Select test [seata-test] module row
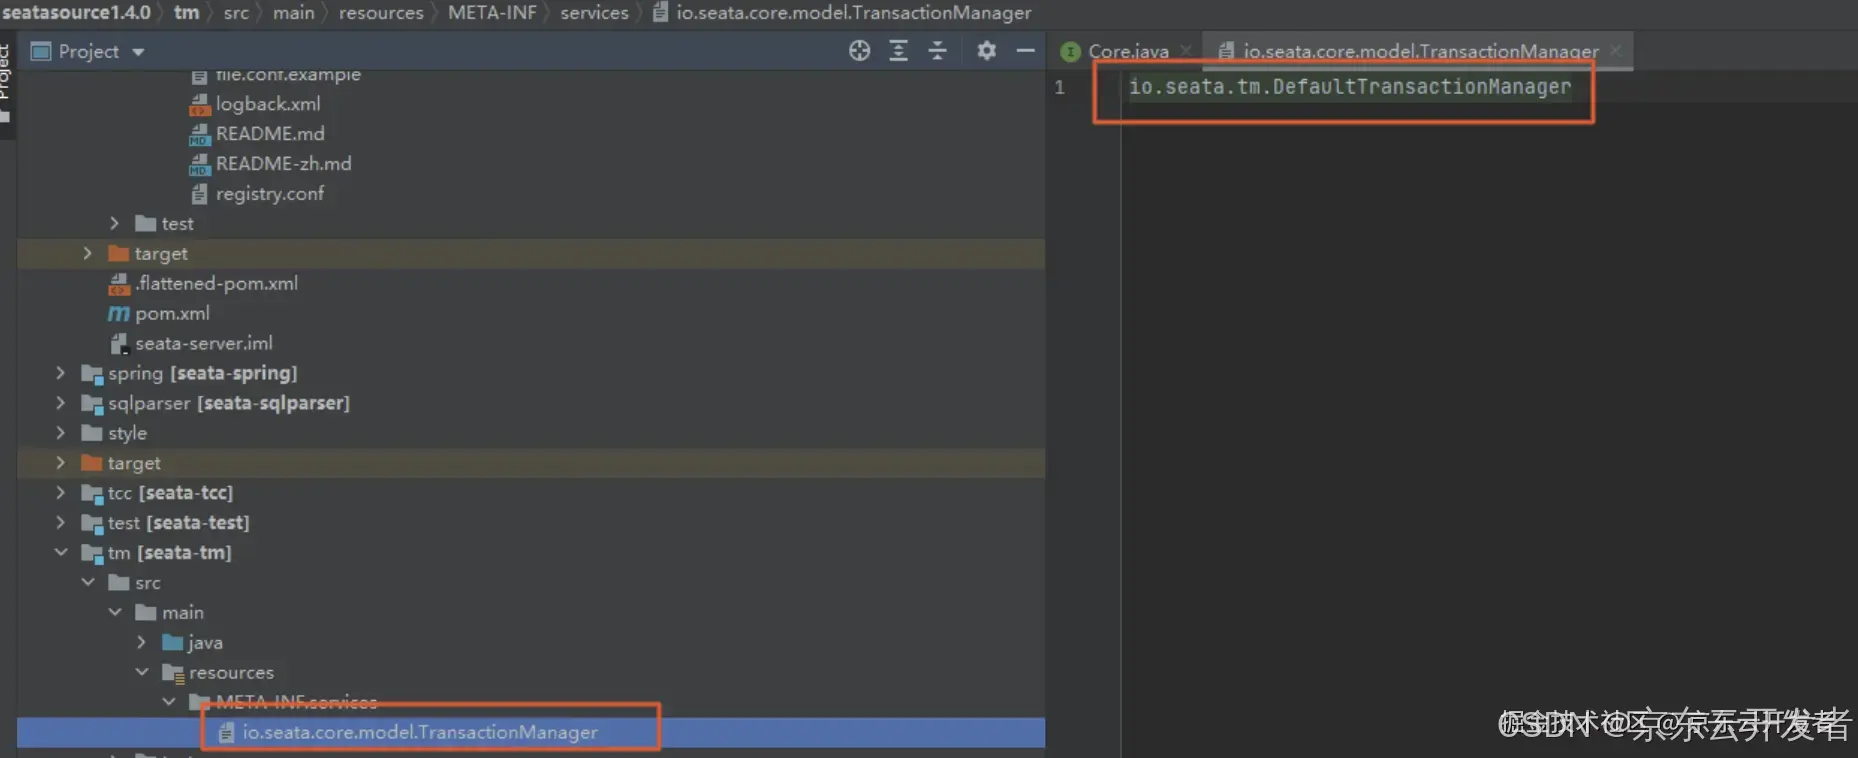This screenshot has width=1858, height=758. point(531,523)
